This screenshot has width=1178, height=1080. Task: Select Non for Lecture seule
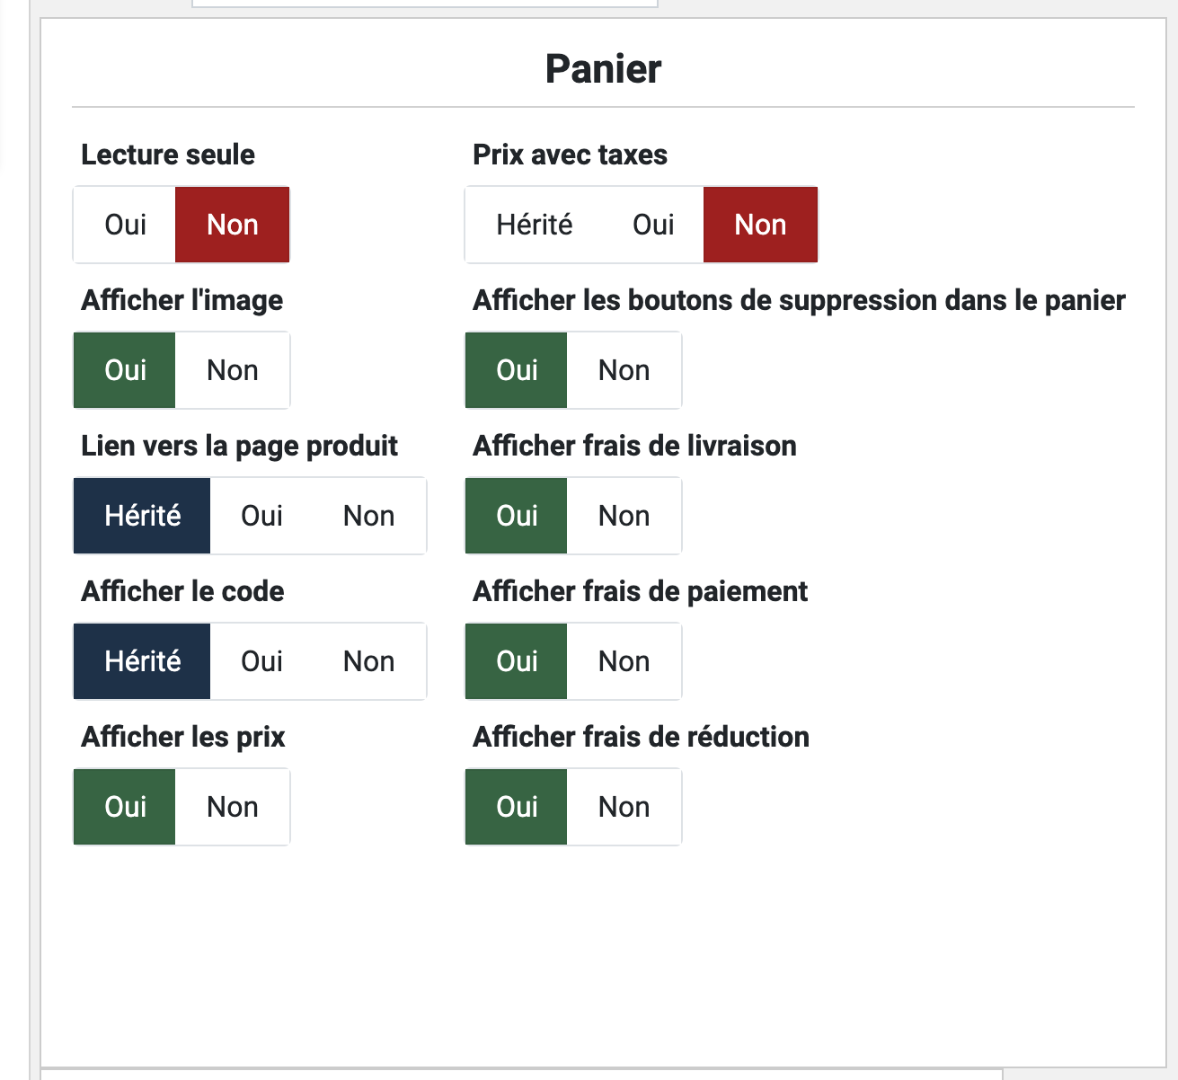232,225
